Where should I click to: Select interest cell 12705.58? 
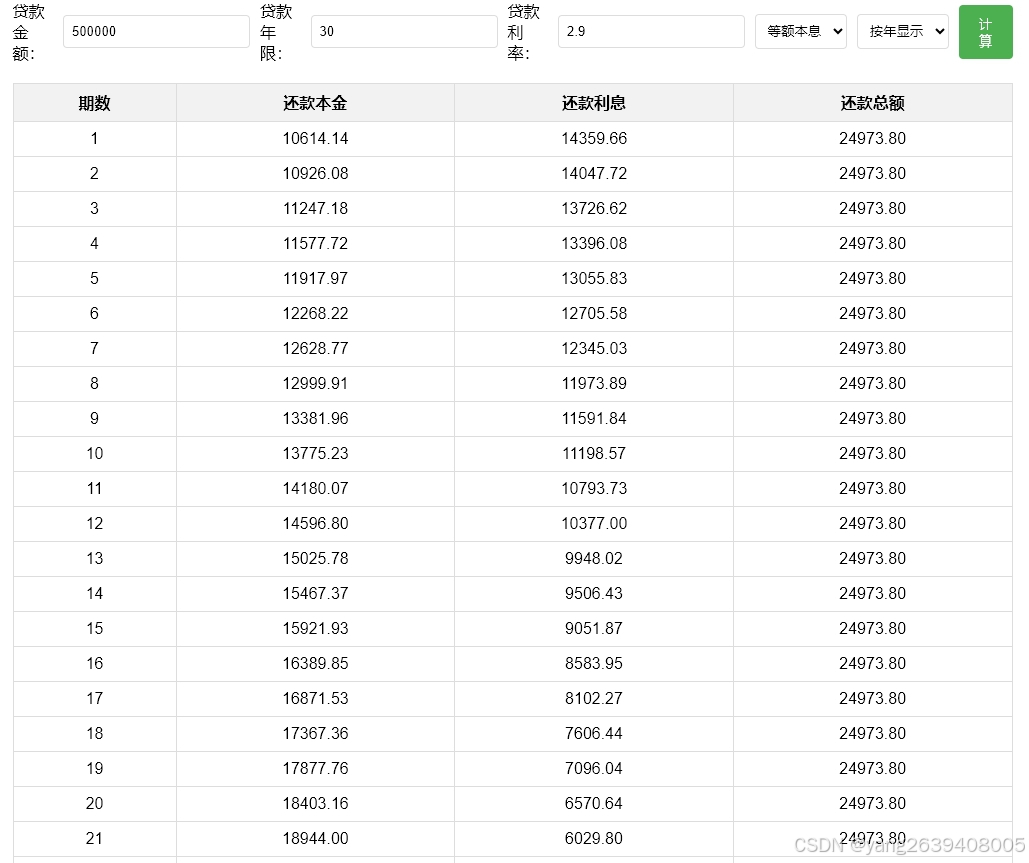point(594,314)
